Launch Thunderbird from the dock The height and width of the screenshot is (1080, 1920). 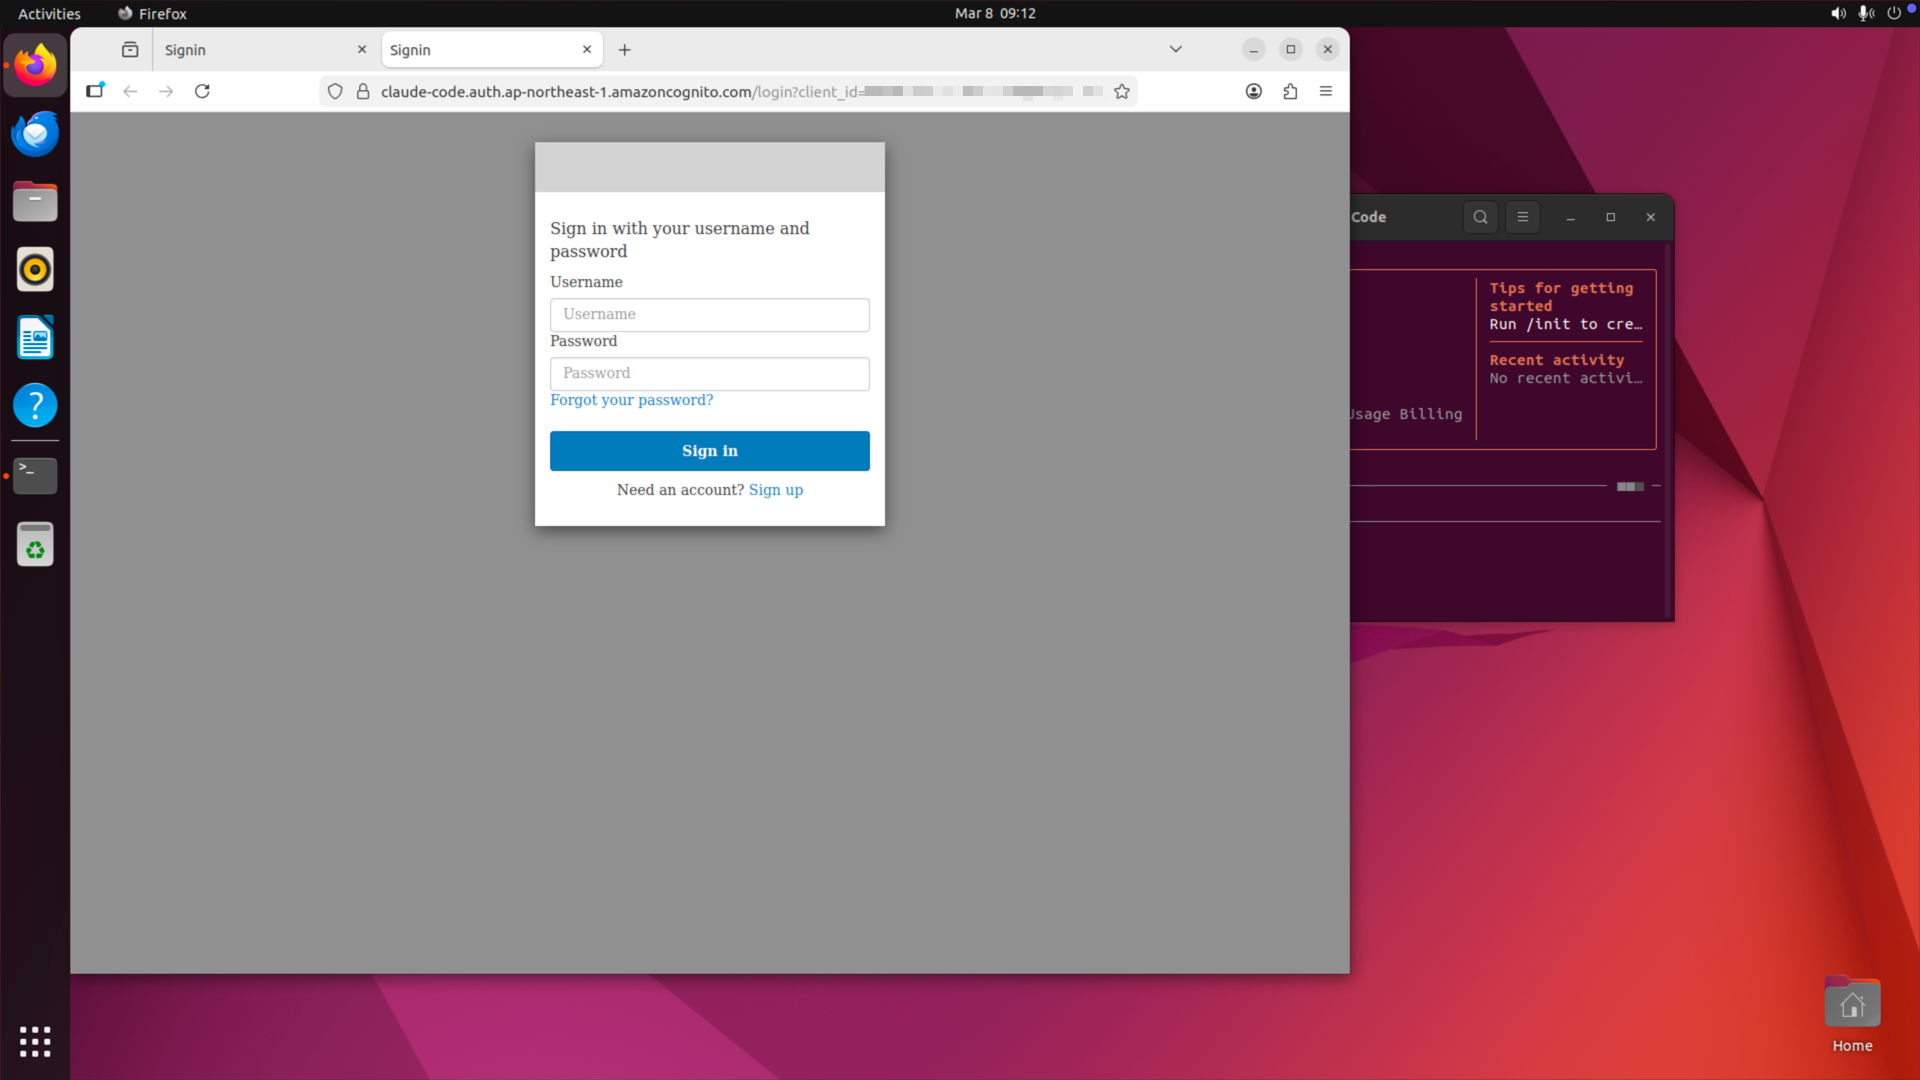(35, 133)
